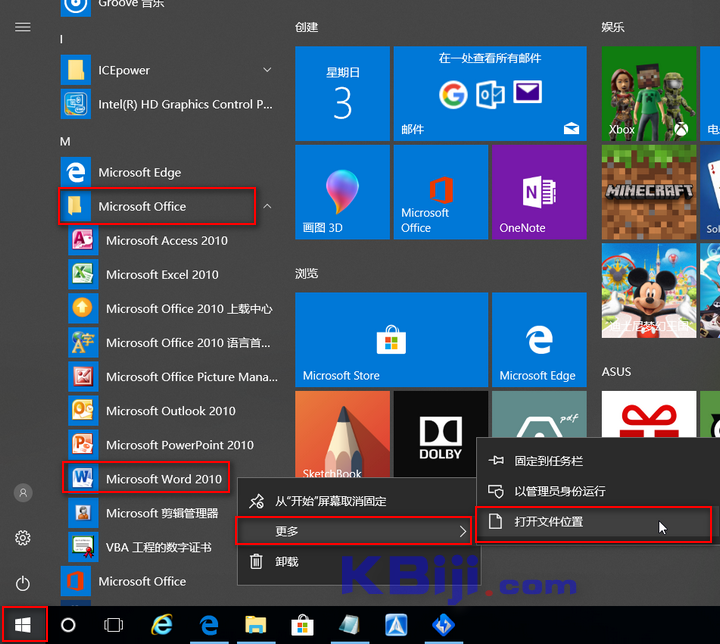Jump to letter I section header

click(x=61, y=40)
